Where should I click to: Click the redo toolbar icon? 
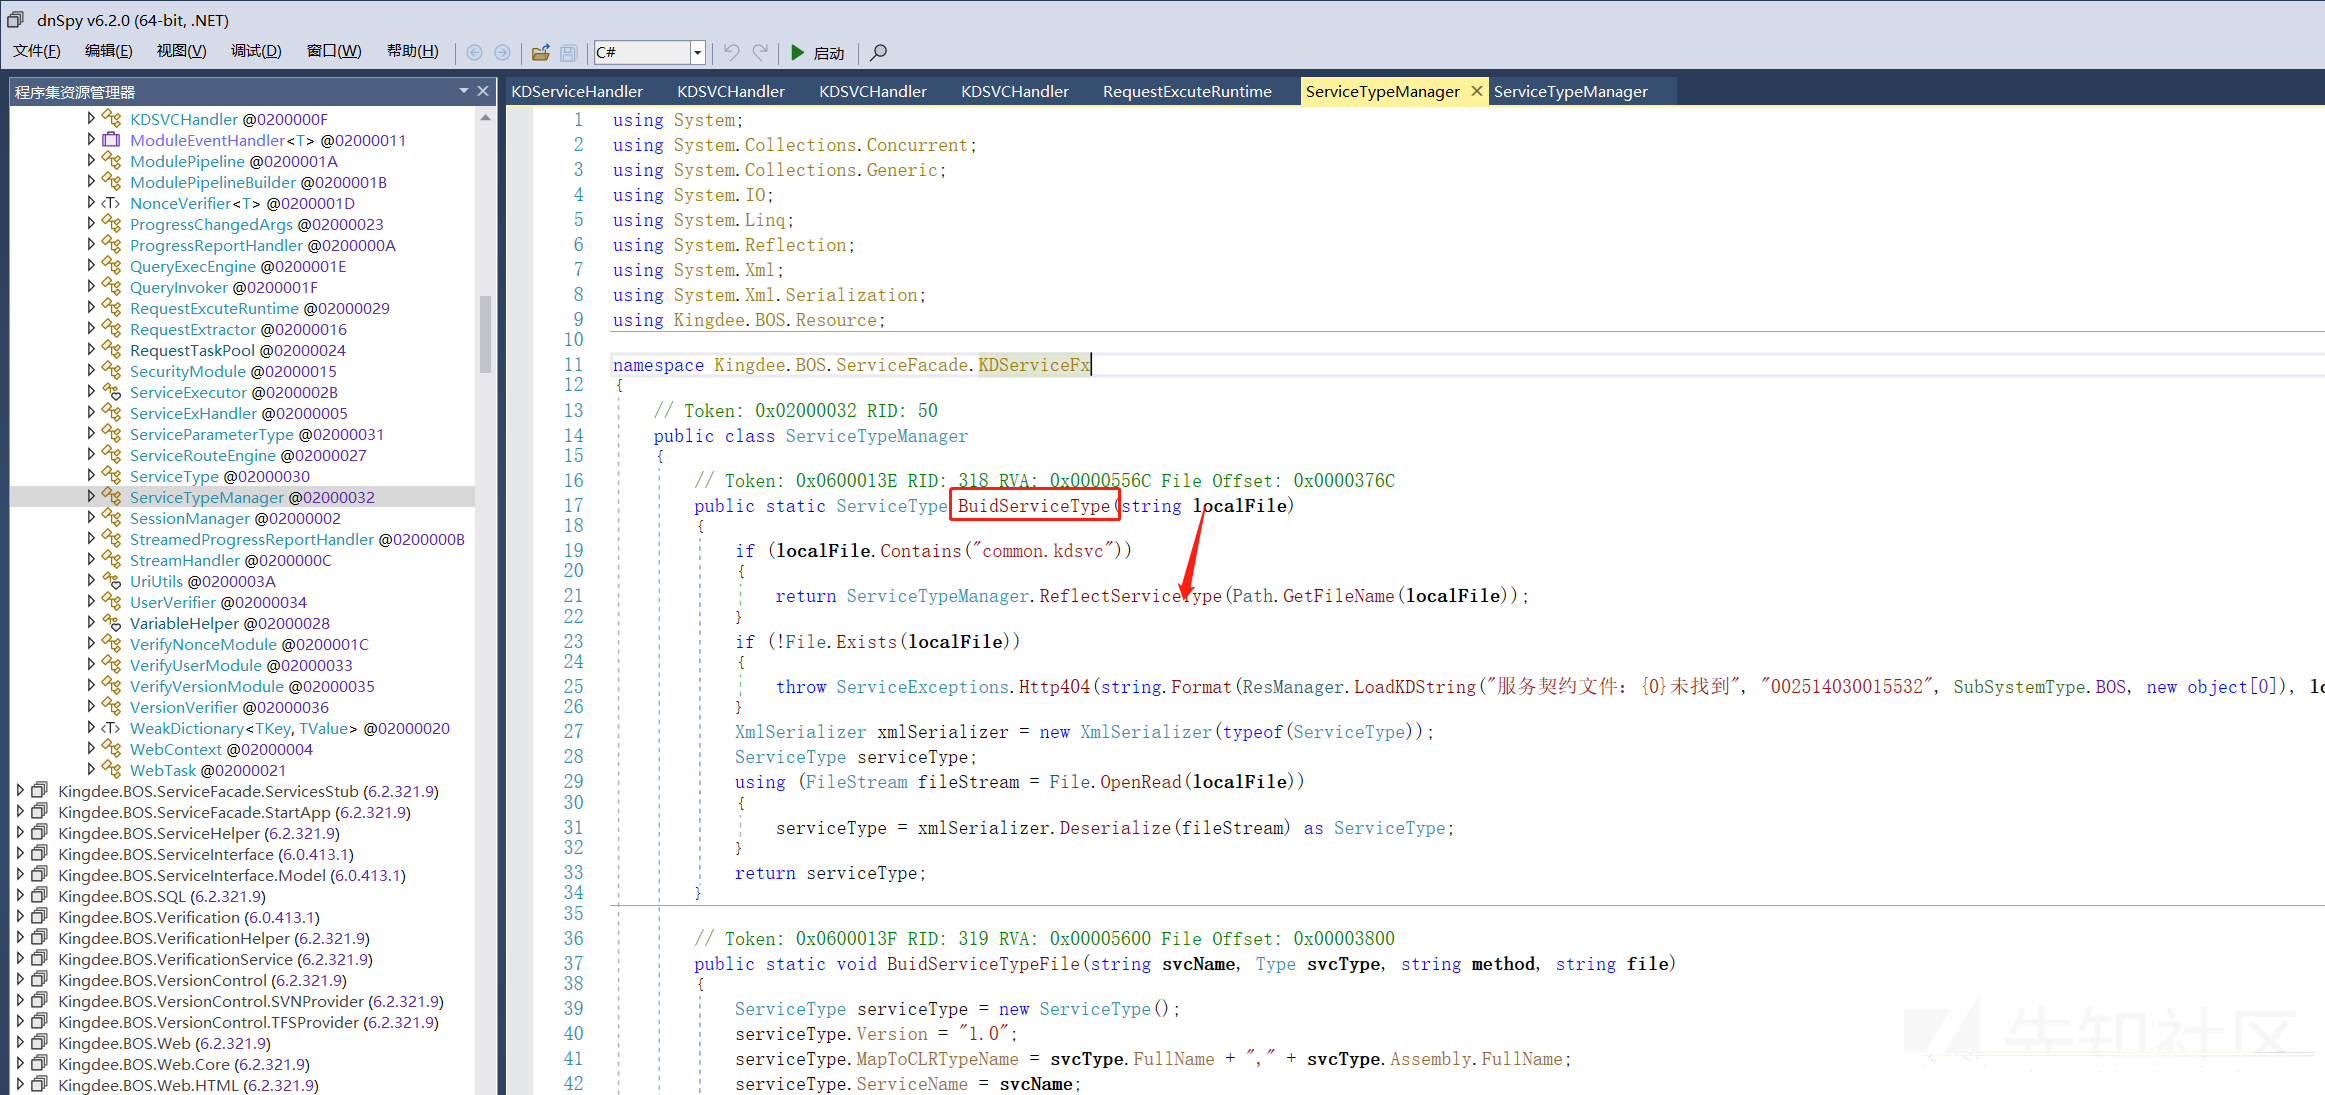pos(760,52)
